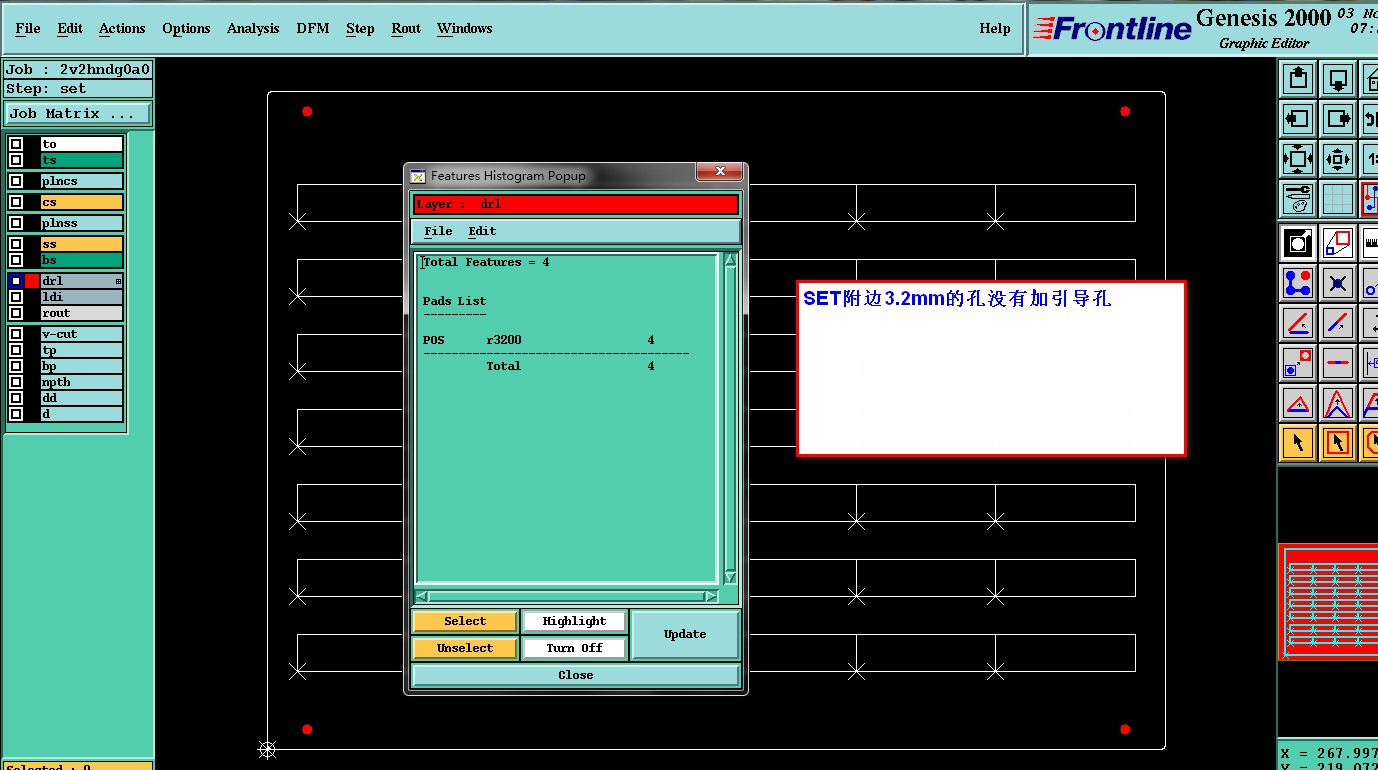Click the histogram popup vertical scrollbar up arrow
This screenshot has height=770, width=1378.
(x=730, y=260)
